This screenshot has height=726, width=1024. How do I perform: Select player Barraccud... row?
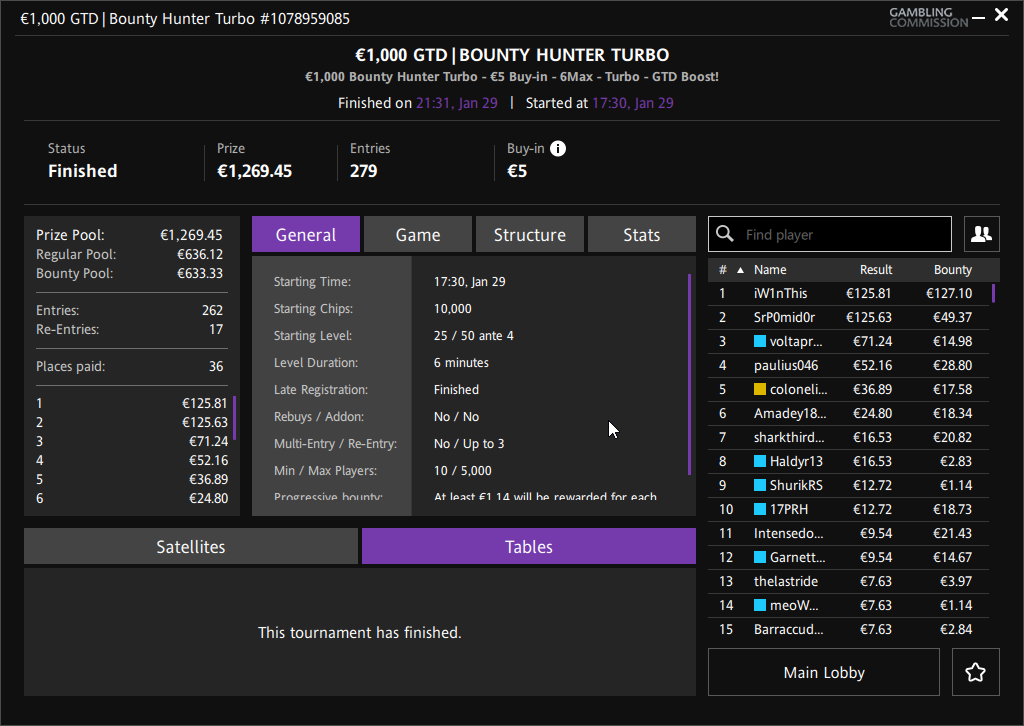[x=848, y=629]
